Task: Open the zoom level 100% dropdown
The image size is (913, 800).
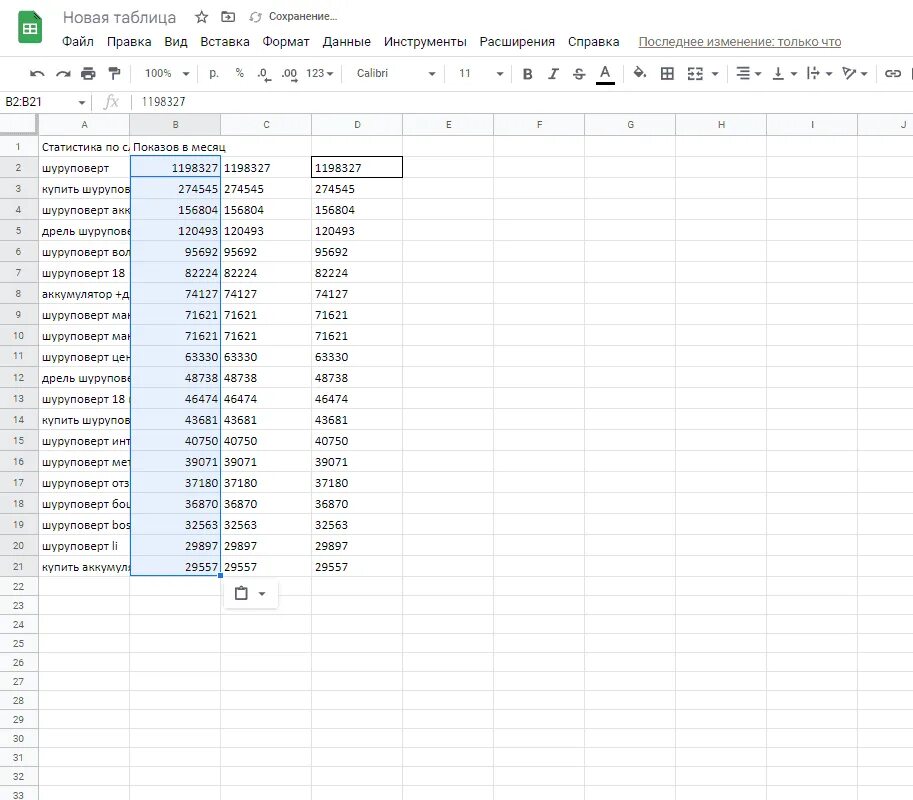Action: (164, 73)
